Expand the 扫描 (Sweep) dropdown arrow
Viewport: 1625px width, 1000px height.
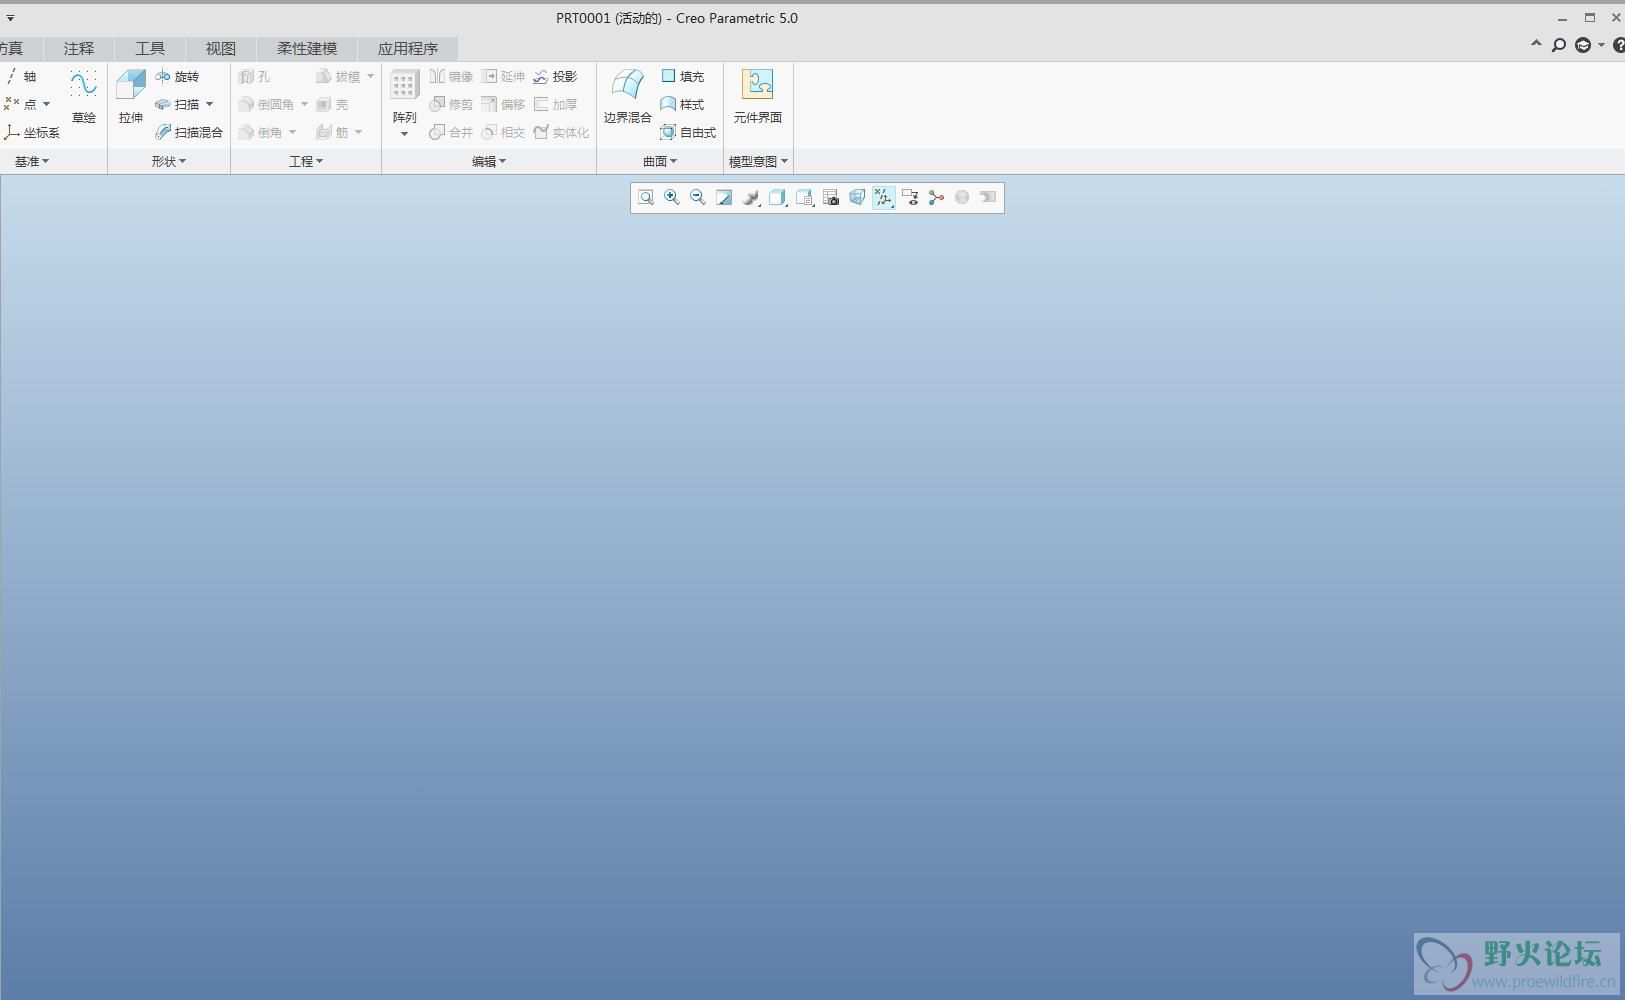point(209,104)
